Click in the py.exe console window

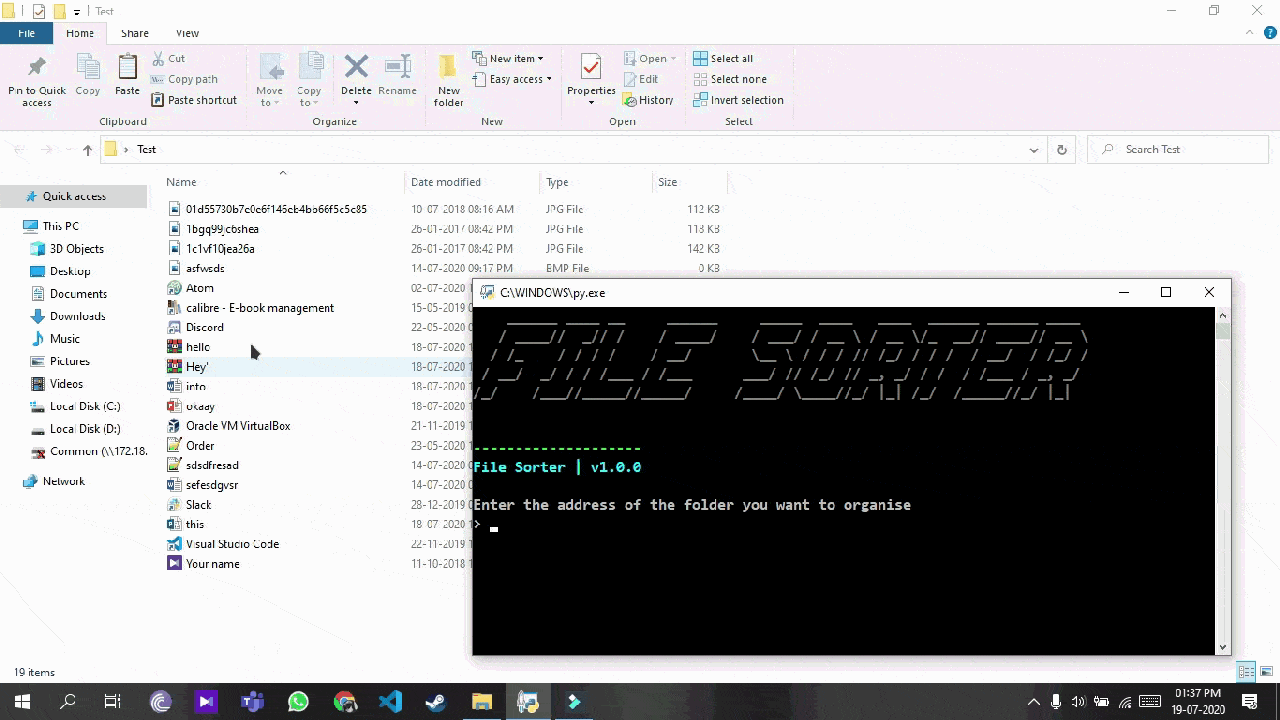(x=843, y=481)
